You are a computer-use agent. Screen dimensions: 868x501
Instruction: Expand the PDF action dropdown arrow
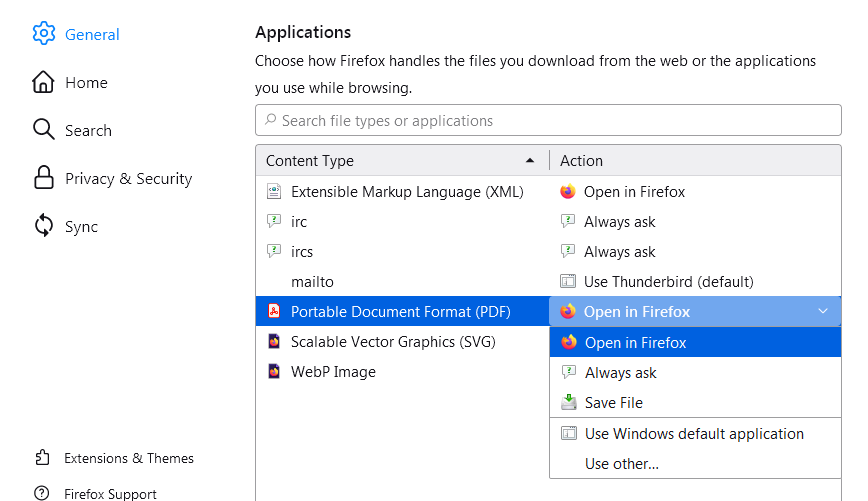coord(823,312)
